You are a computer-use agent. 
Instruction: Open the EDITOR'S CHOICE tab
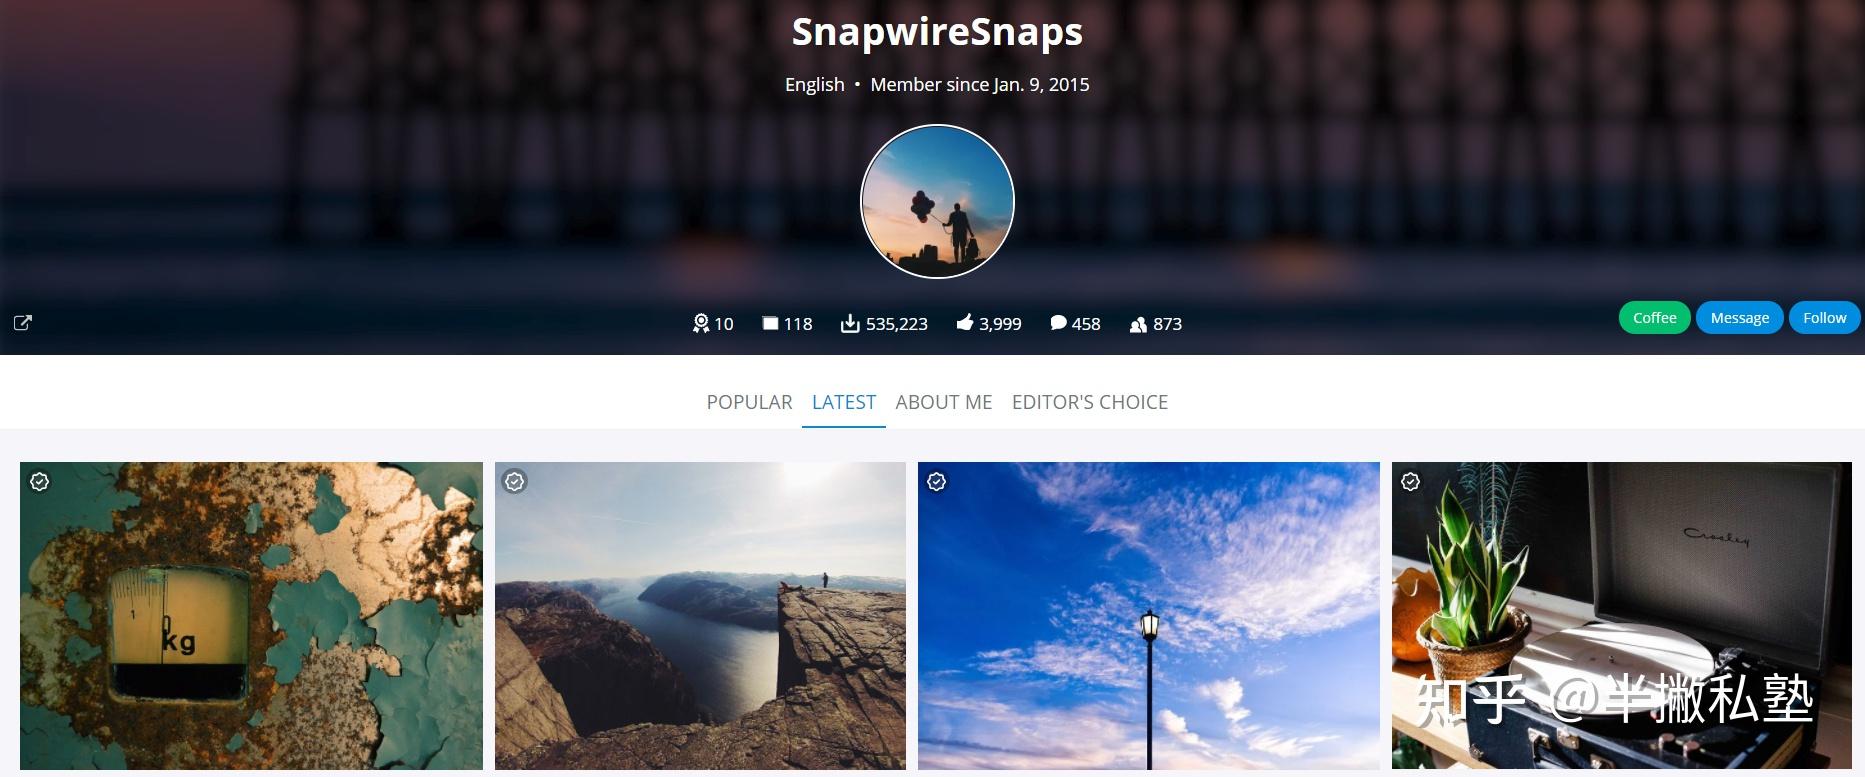(x=1090, y=402)
